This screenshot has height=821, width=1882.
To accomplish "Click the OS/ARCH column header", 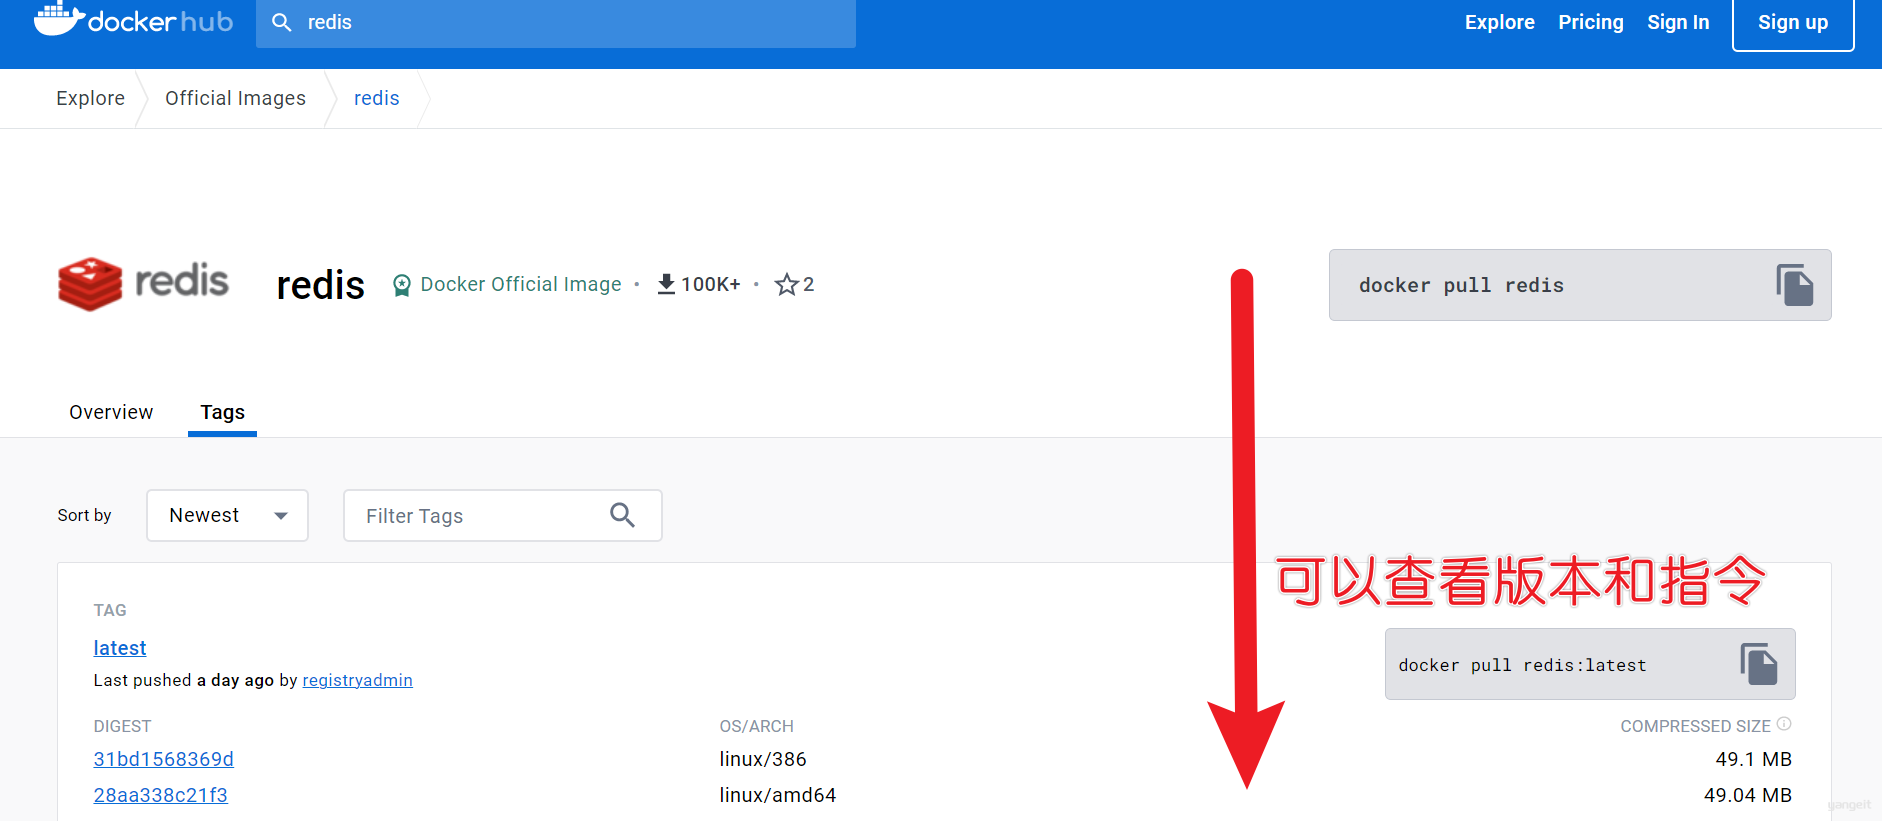I will [756, 726].
